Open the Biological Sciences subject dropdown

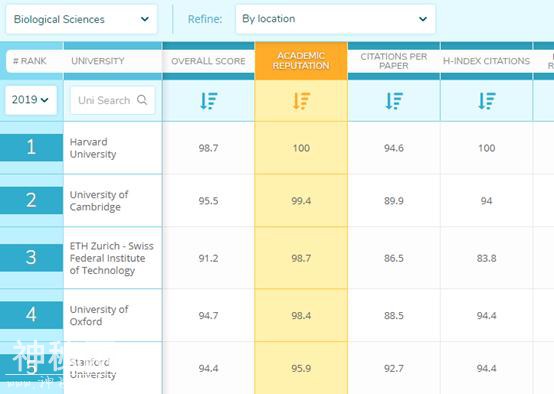coord(81,19)
